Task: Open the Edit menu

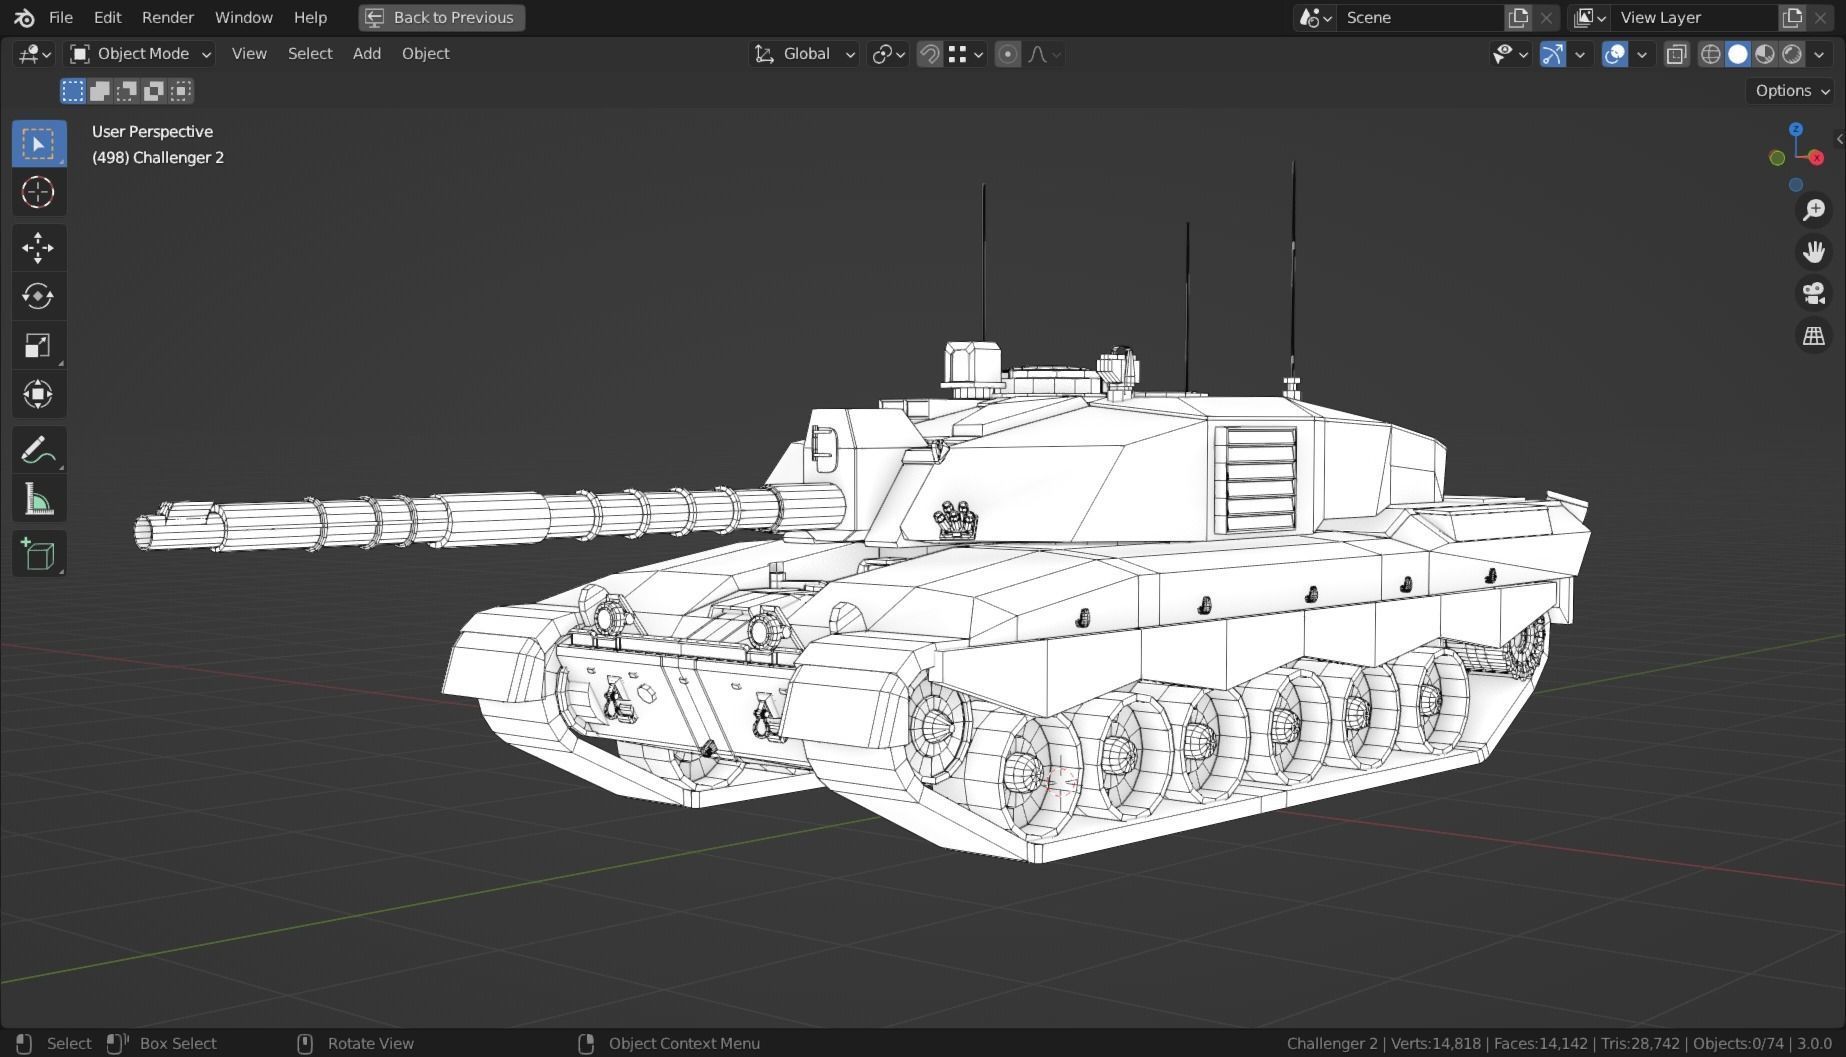Action: [x=107, y=17]
